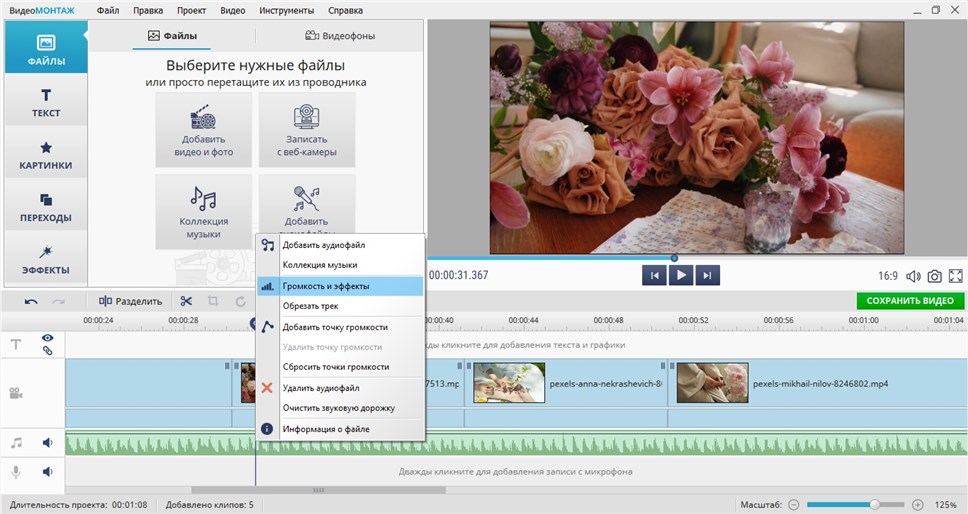Open the Инструменты menu
Image resolution: width=968 pixels, height=514 pixels.
[x=286, y=10]
